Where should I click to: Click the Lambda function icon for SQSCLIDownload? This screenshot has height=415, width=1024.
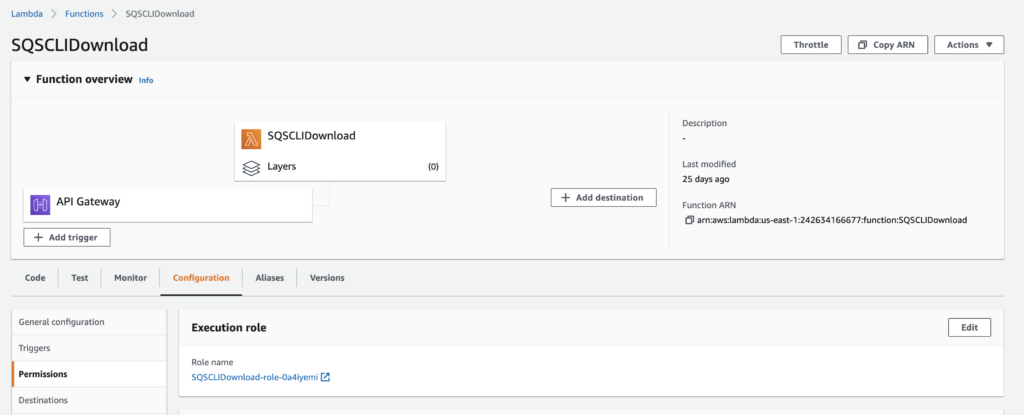[x=252, y=137]
